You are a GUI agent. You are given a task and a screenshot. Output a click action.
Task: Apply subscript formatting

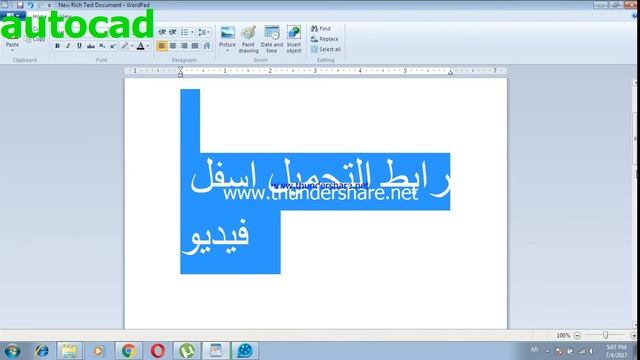tap(102, 46)
